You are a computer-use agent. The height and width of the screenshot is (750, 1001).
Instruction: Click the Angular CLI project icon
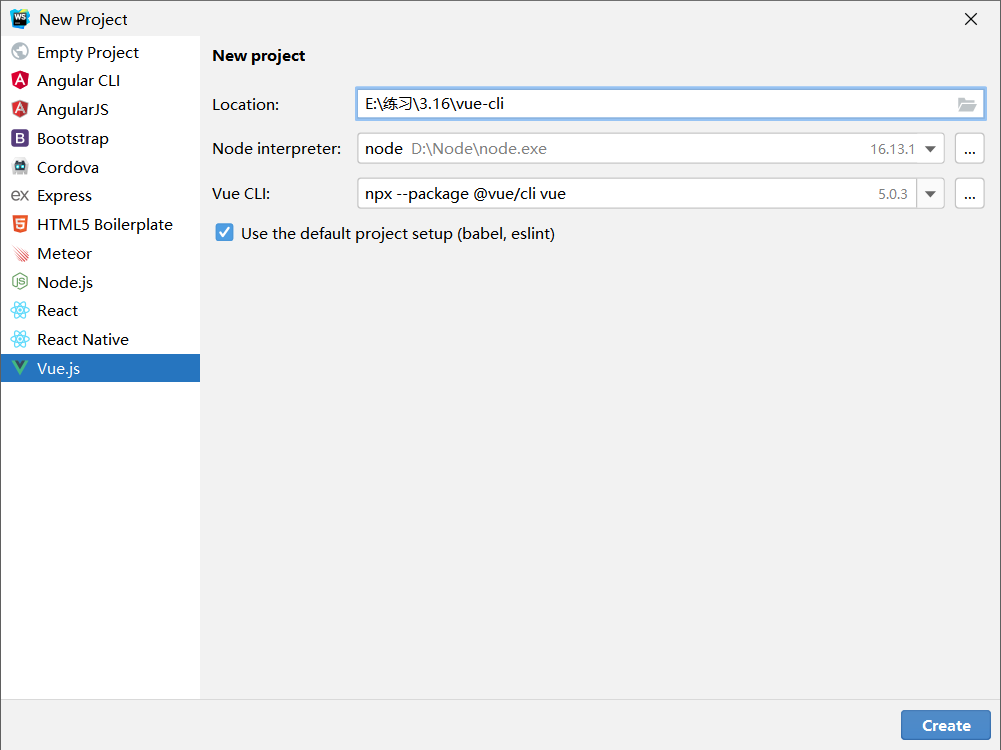tap(20, 81)
